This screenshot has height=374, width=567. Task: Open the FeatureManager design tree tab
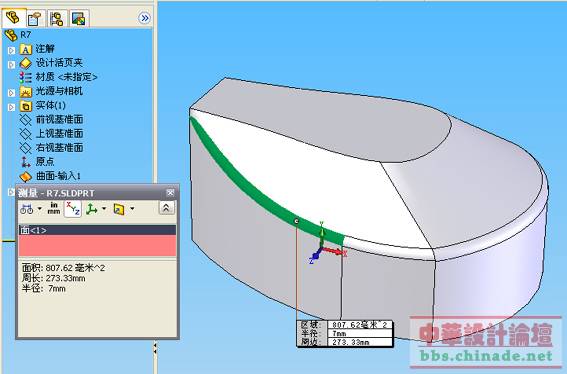14,17
